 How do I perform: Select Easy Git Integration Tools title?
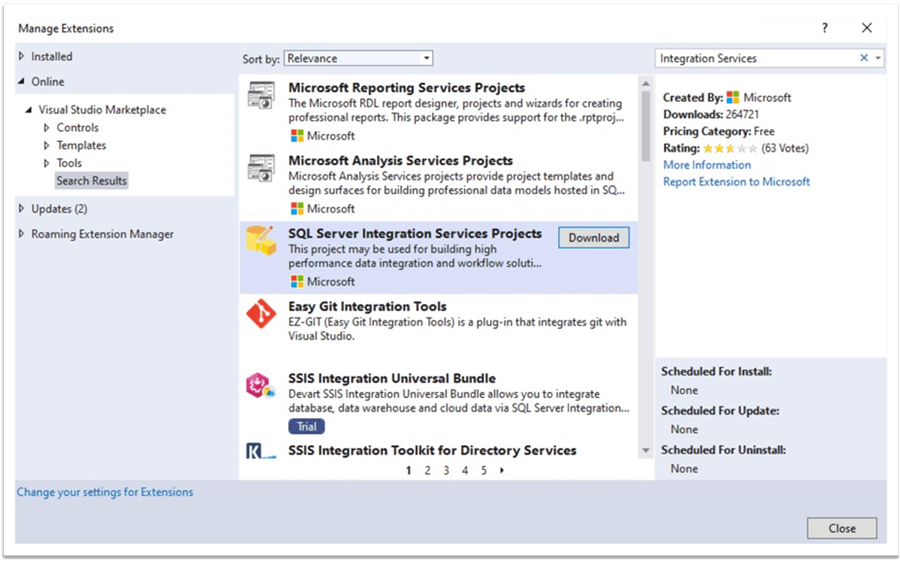[367, 306]
